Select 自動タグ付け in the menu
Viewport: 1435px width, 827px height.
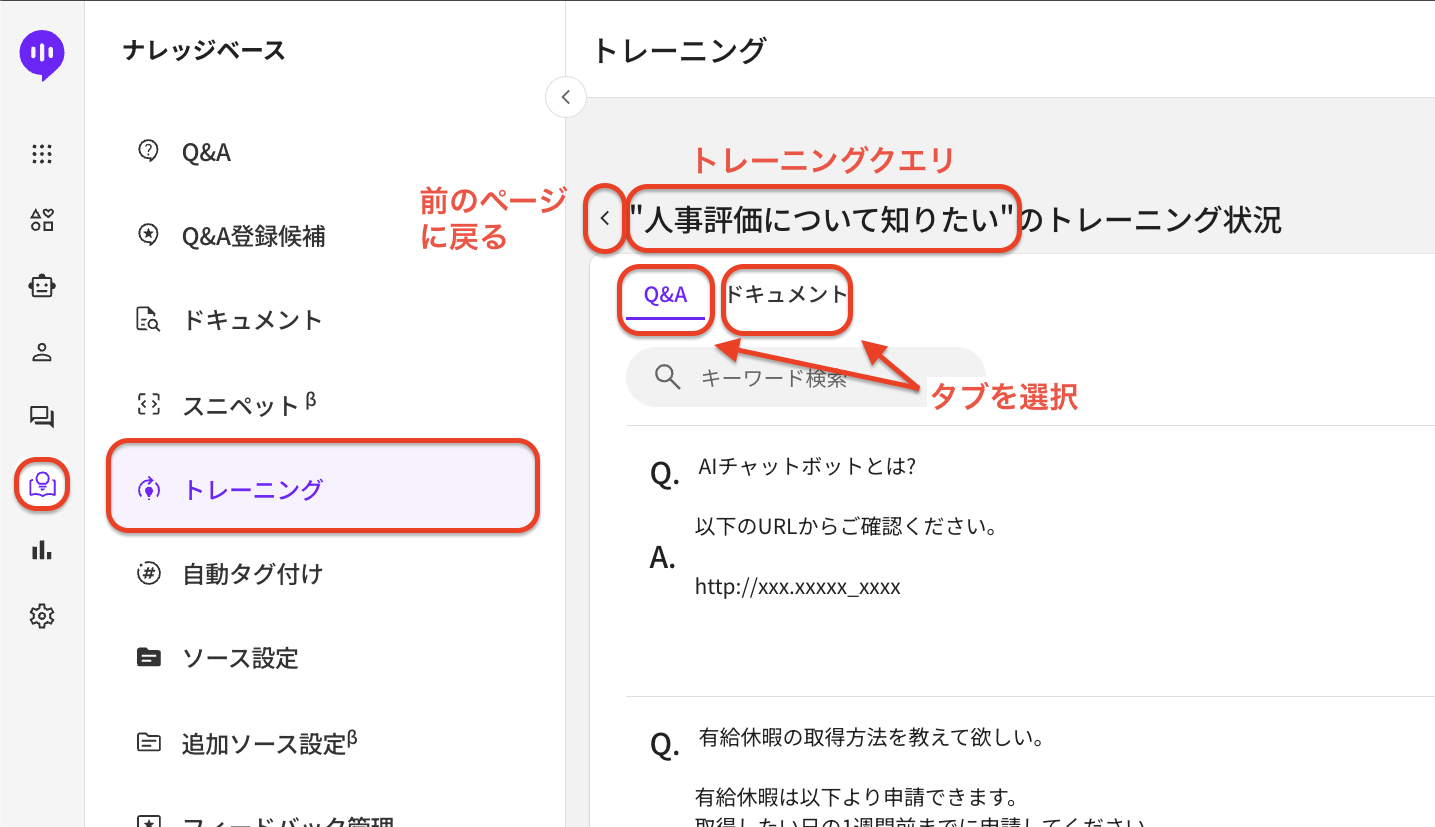[252, 574]
